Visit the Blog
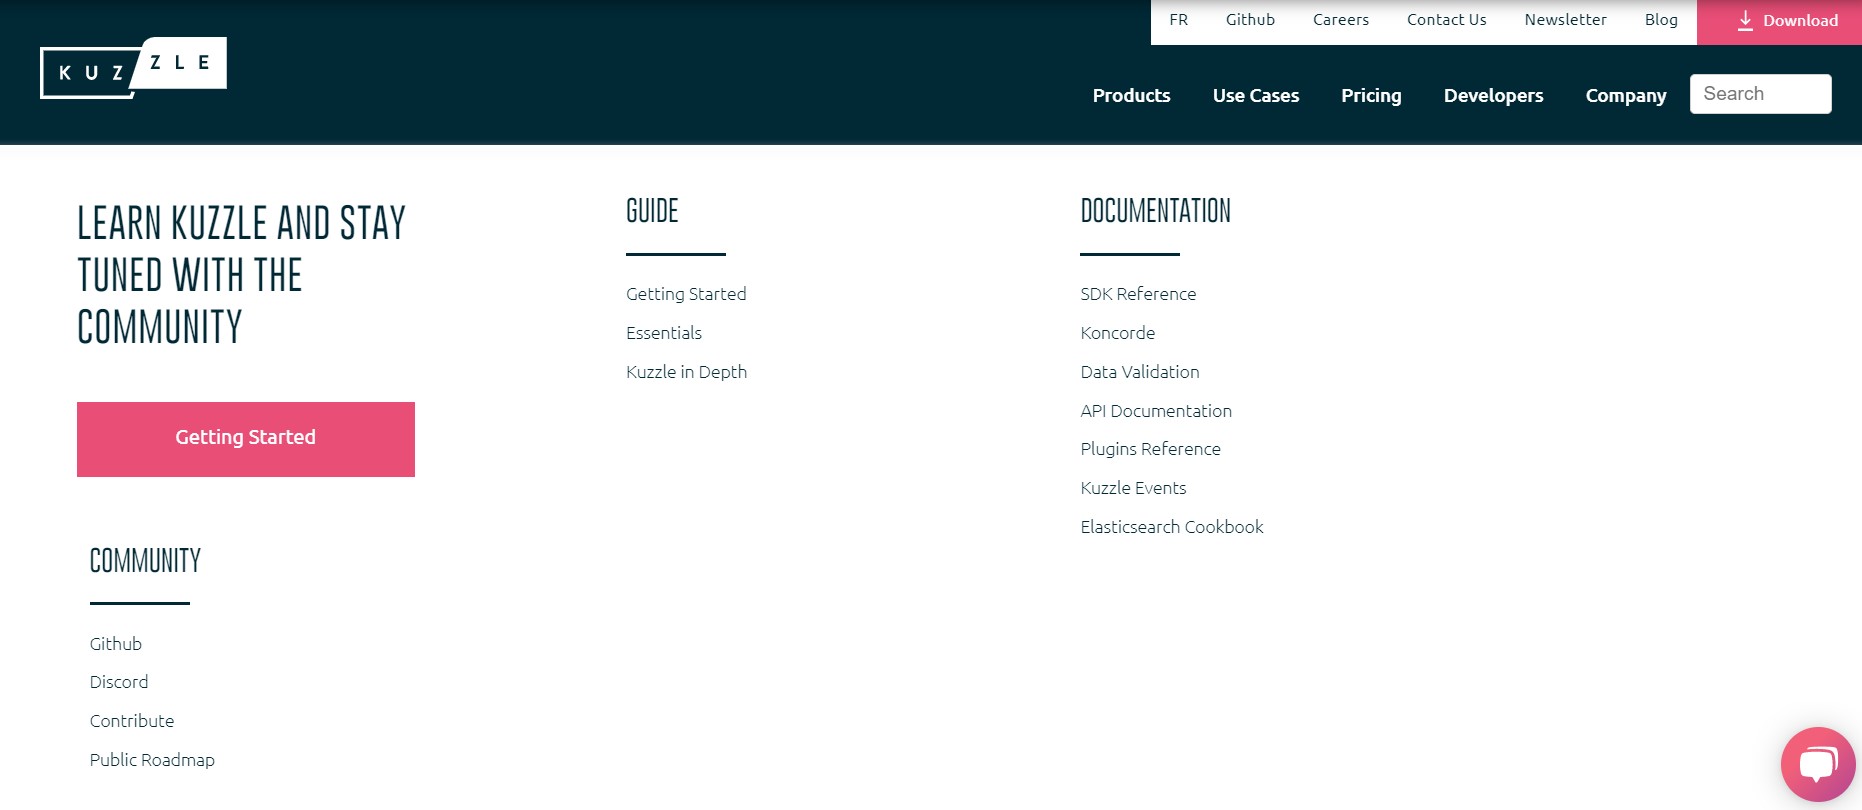Image resolution: width=1862 pixels, height=810 pixels. [1661, 20]
